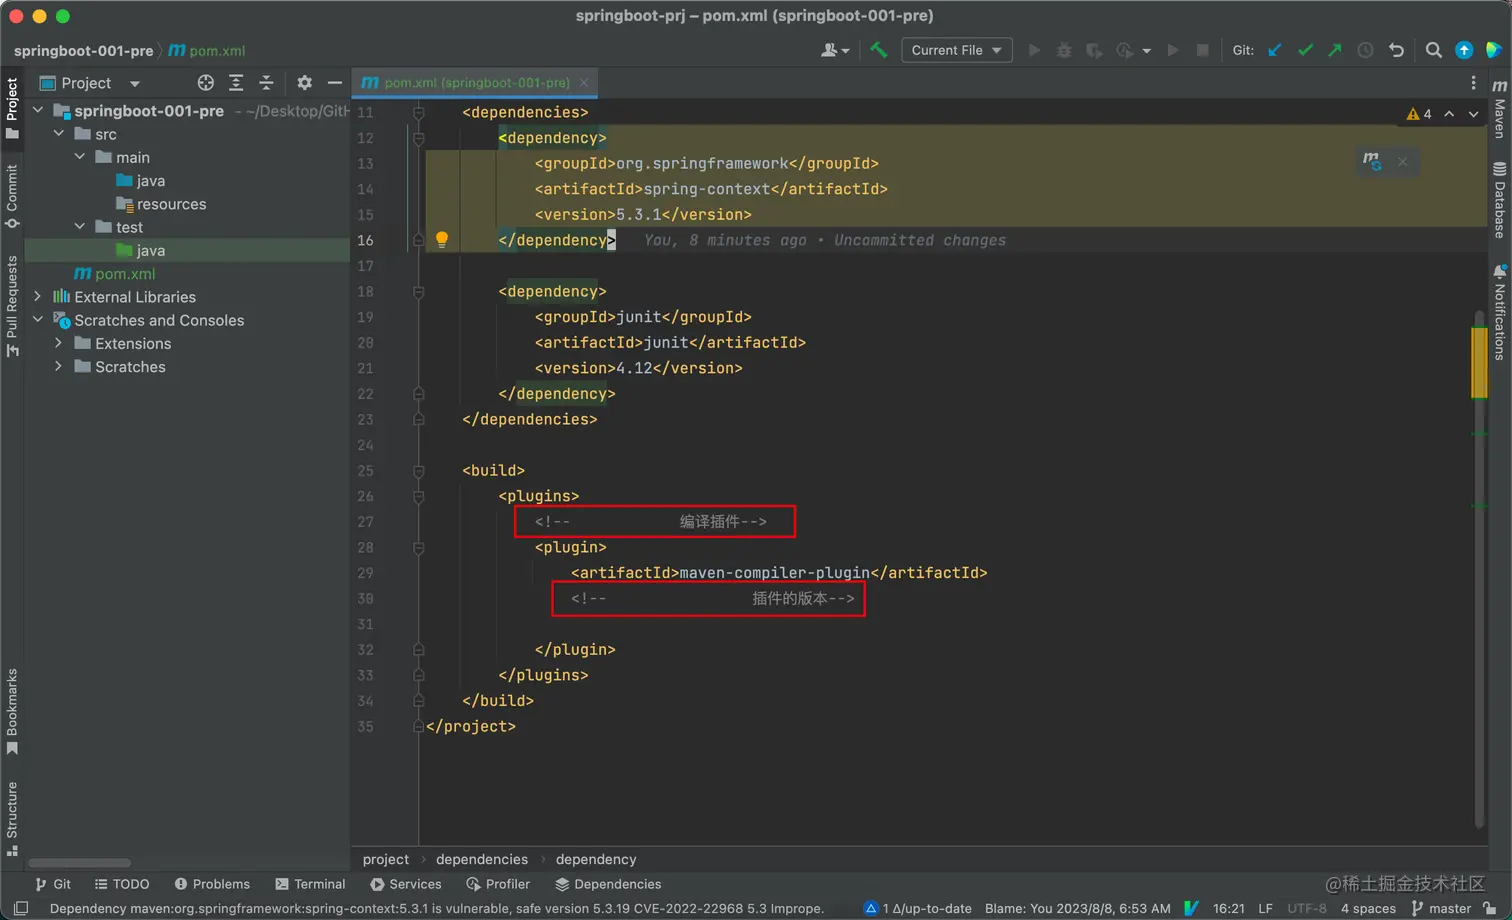The height and width of the screenshot is (920, 1512).
Task: Collapse the test folder
Action: 80,227
